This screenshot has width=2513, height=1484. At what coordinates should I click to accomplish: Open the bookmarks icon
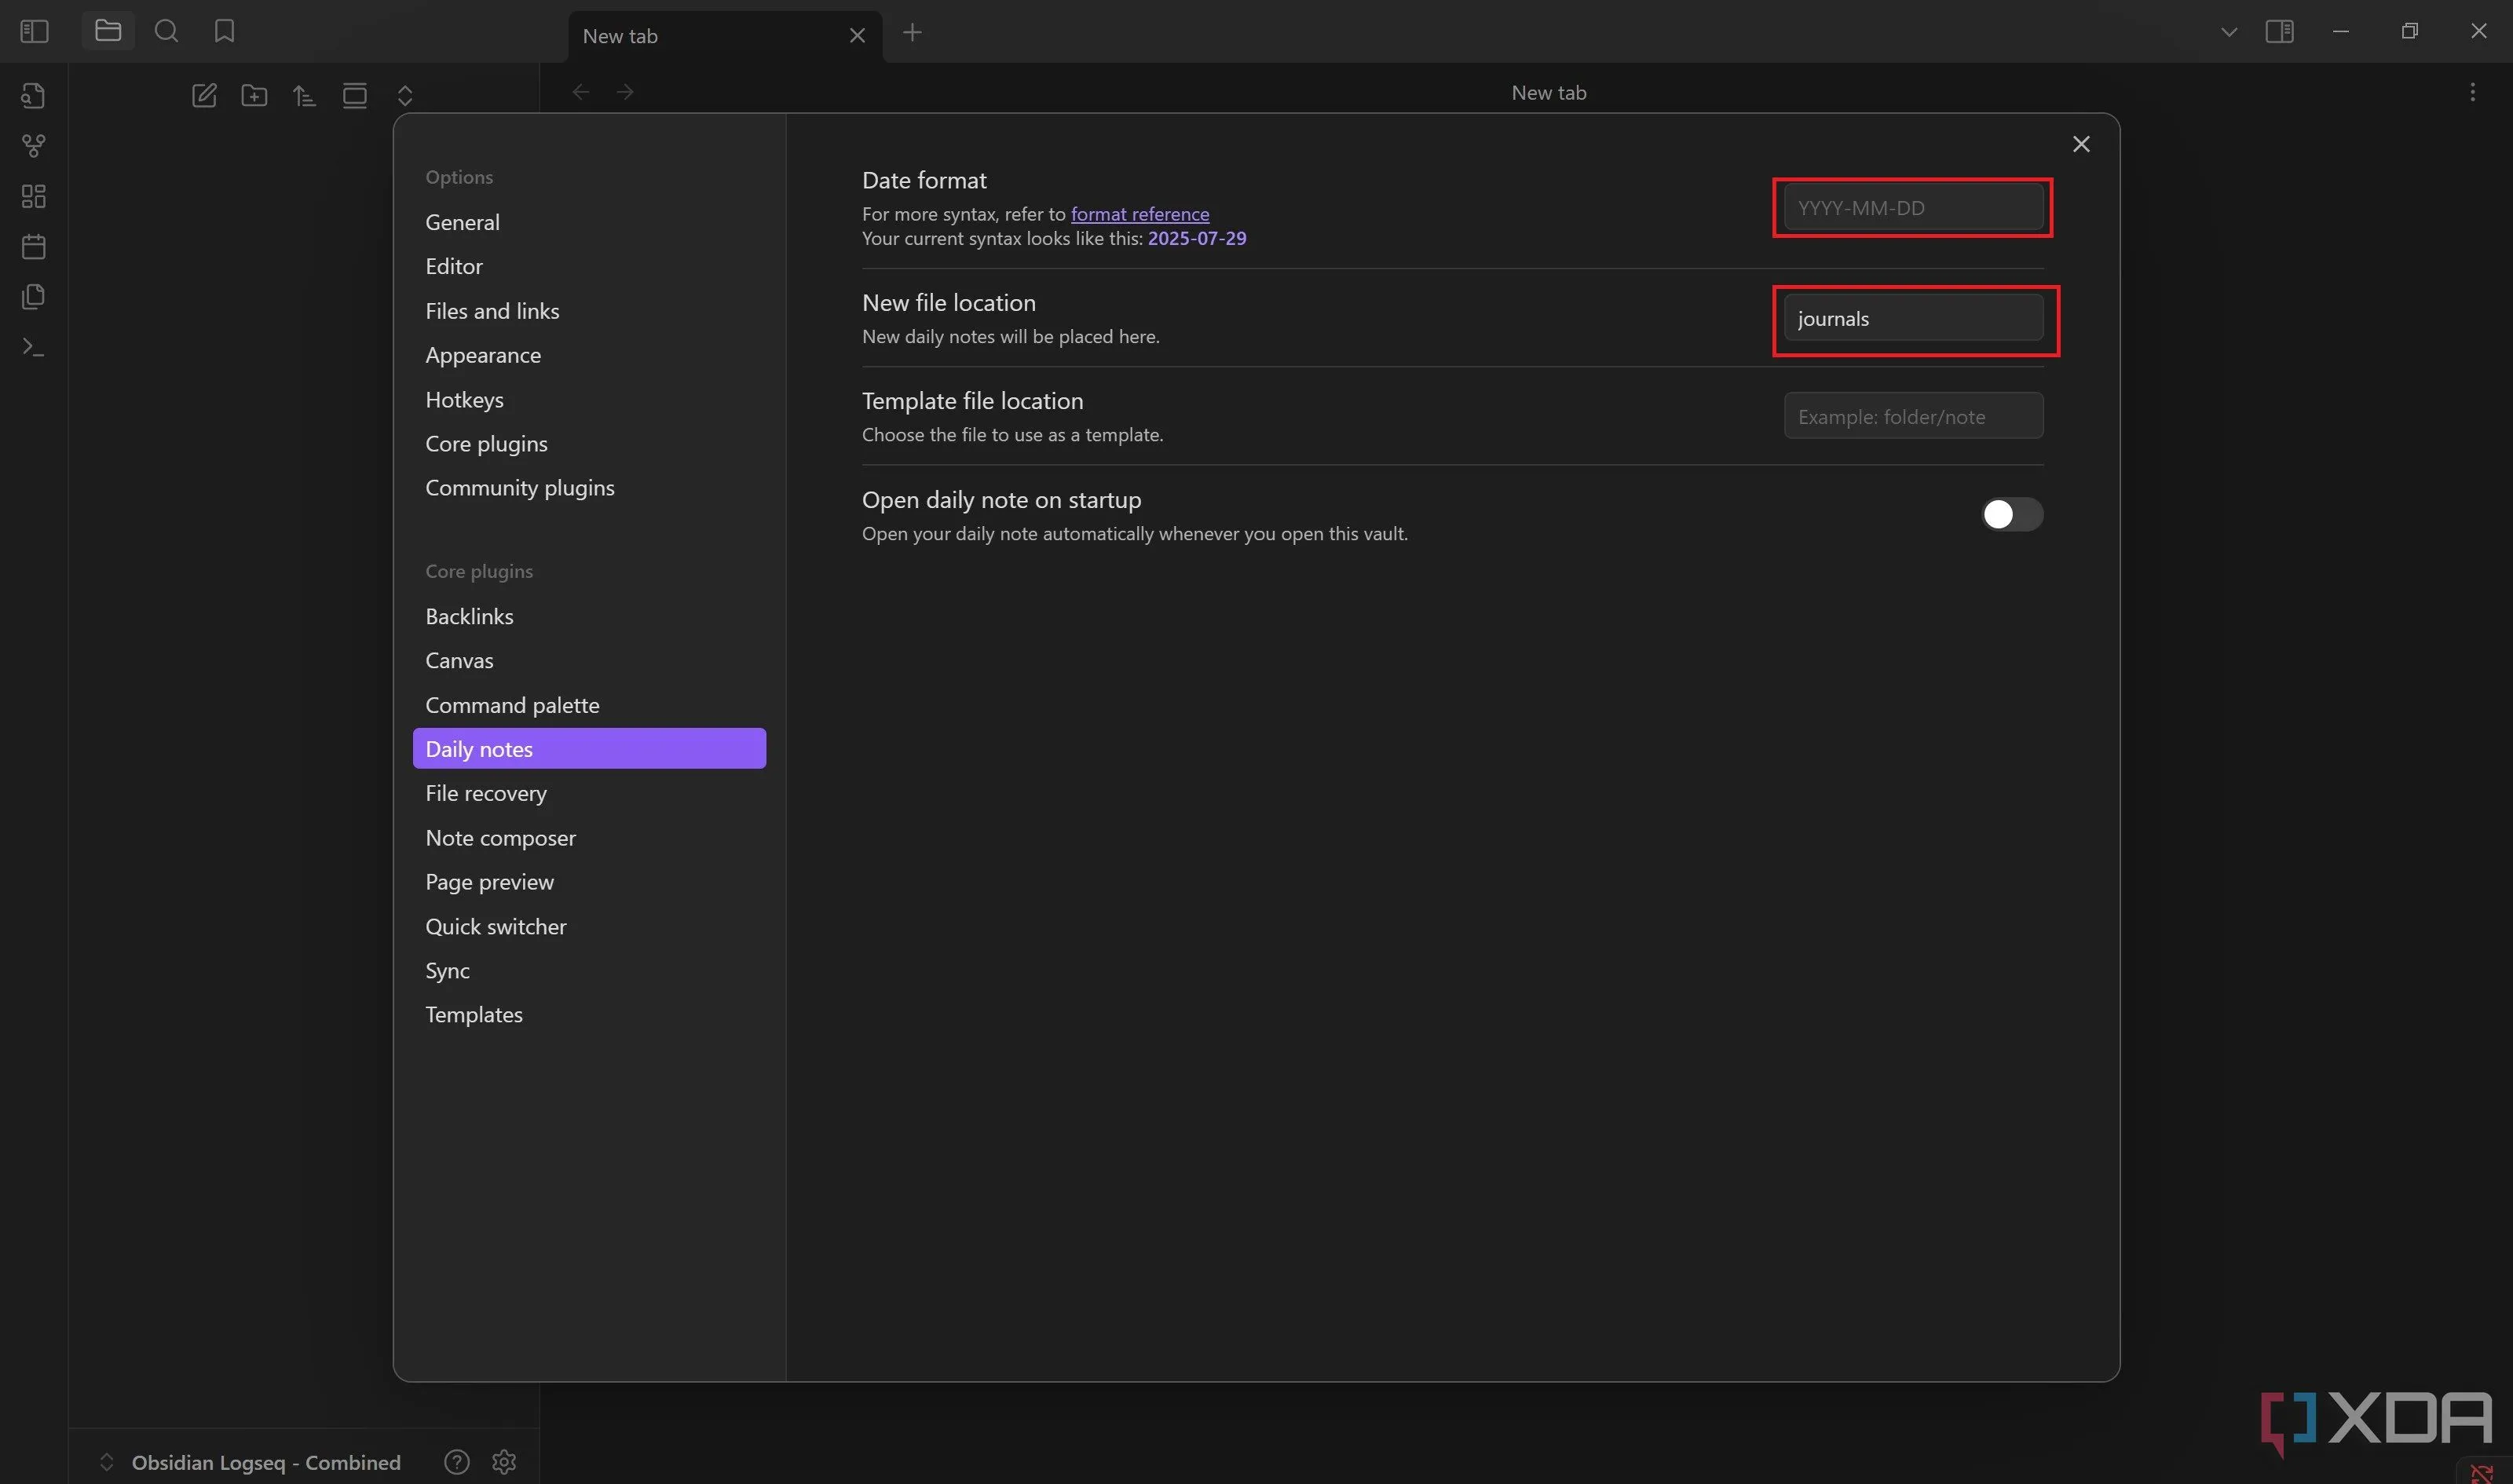click(x=224, y=31)
